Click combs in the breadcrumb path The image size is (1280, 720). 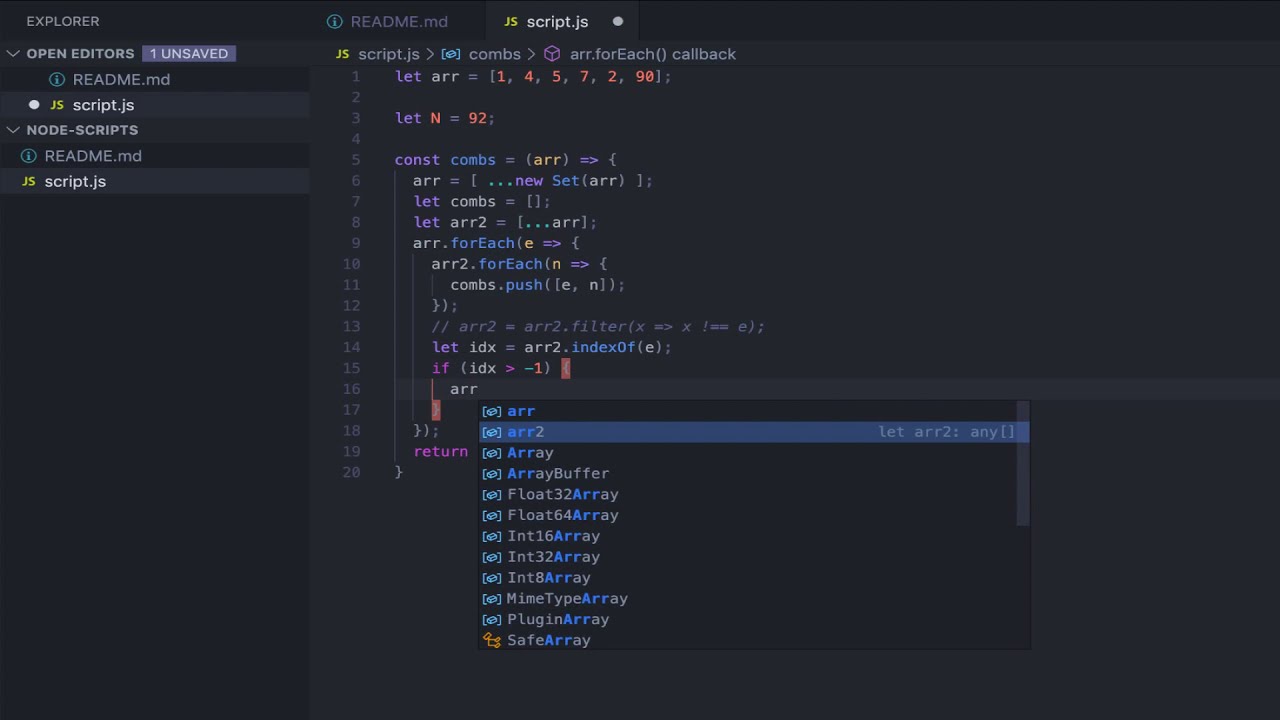[494, 54]
